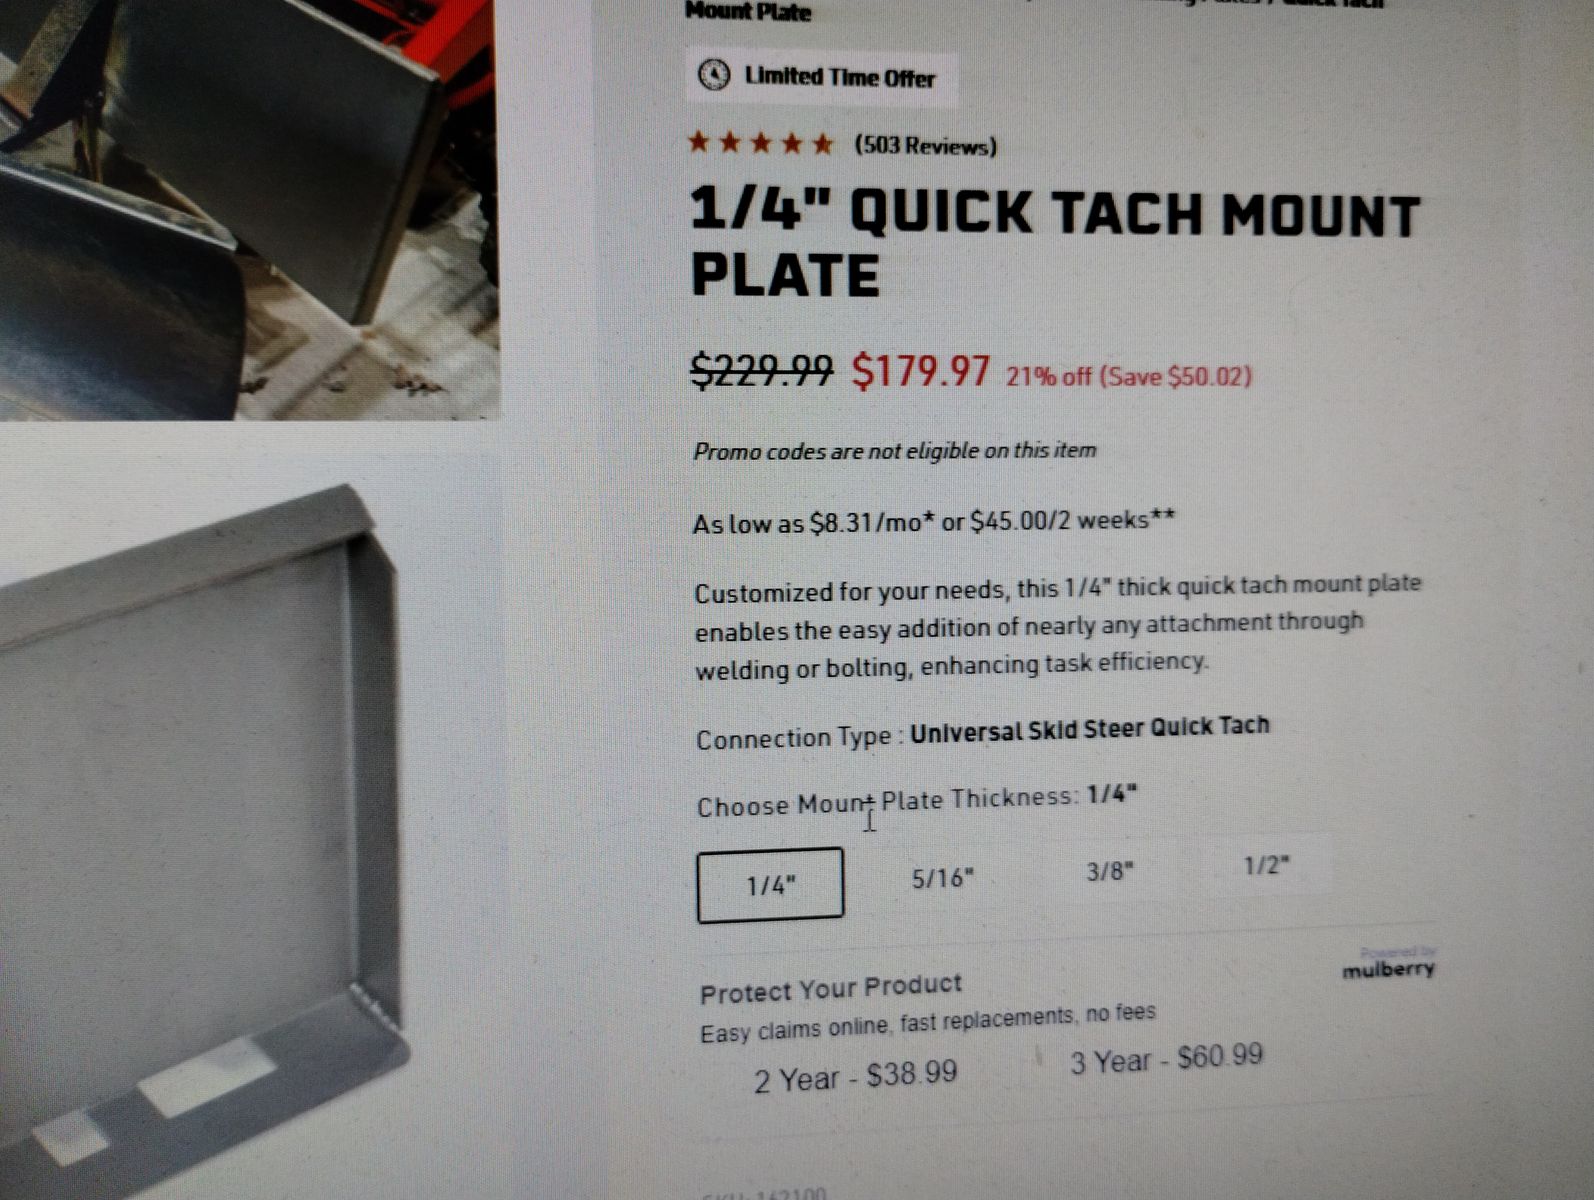
Task: Click the mulberry logo
Action: click(x=1388, y=969)
